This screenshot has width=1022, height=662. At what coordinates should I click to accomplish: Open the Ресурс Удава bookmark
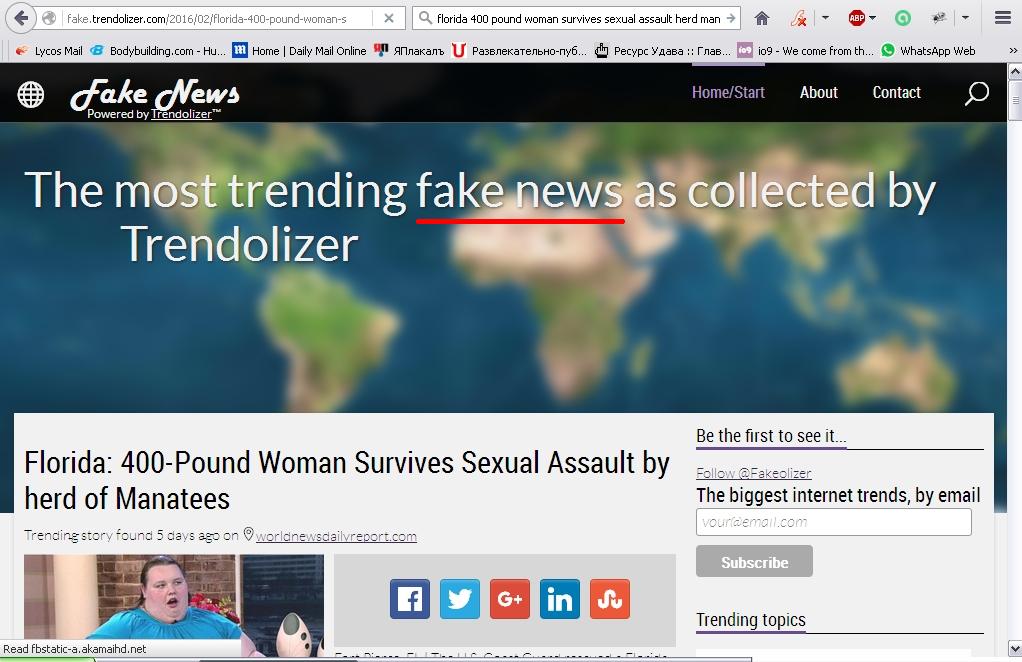662,51
